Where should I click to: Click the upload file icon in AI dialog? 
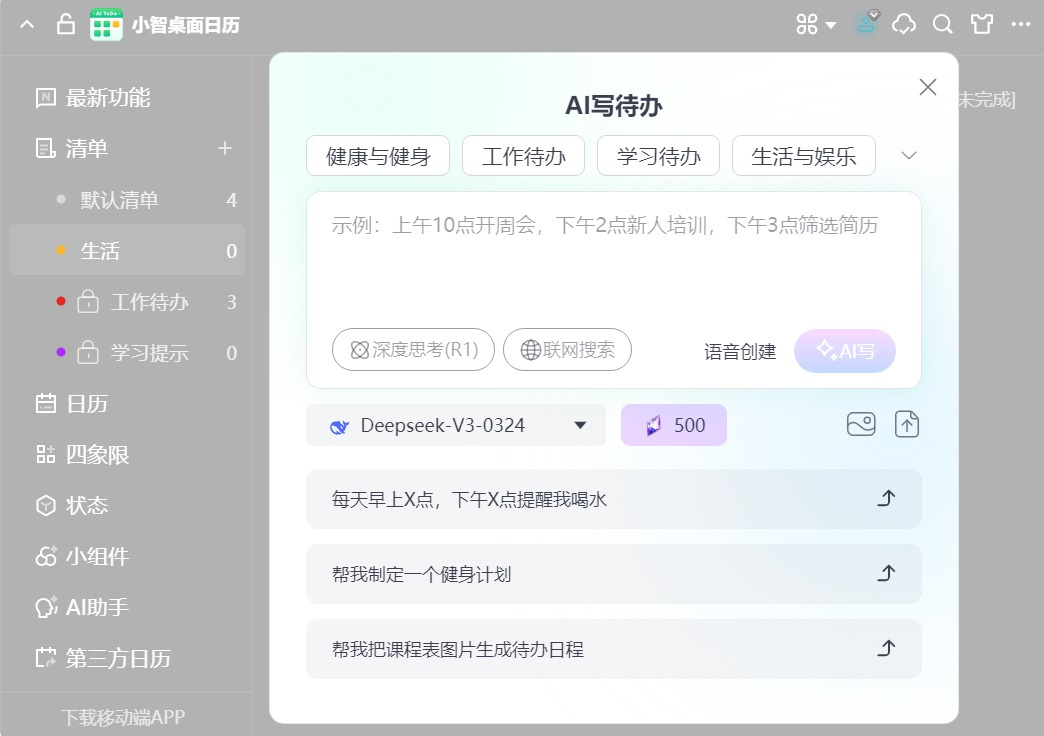[x=907, y=424]
